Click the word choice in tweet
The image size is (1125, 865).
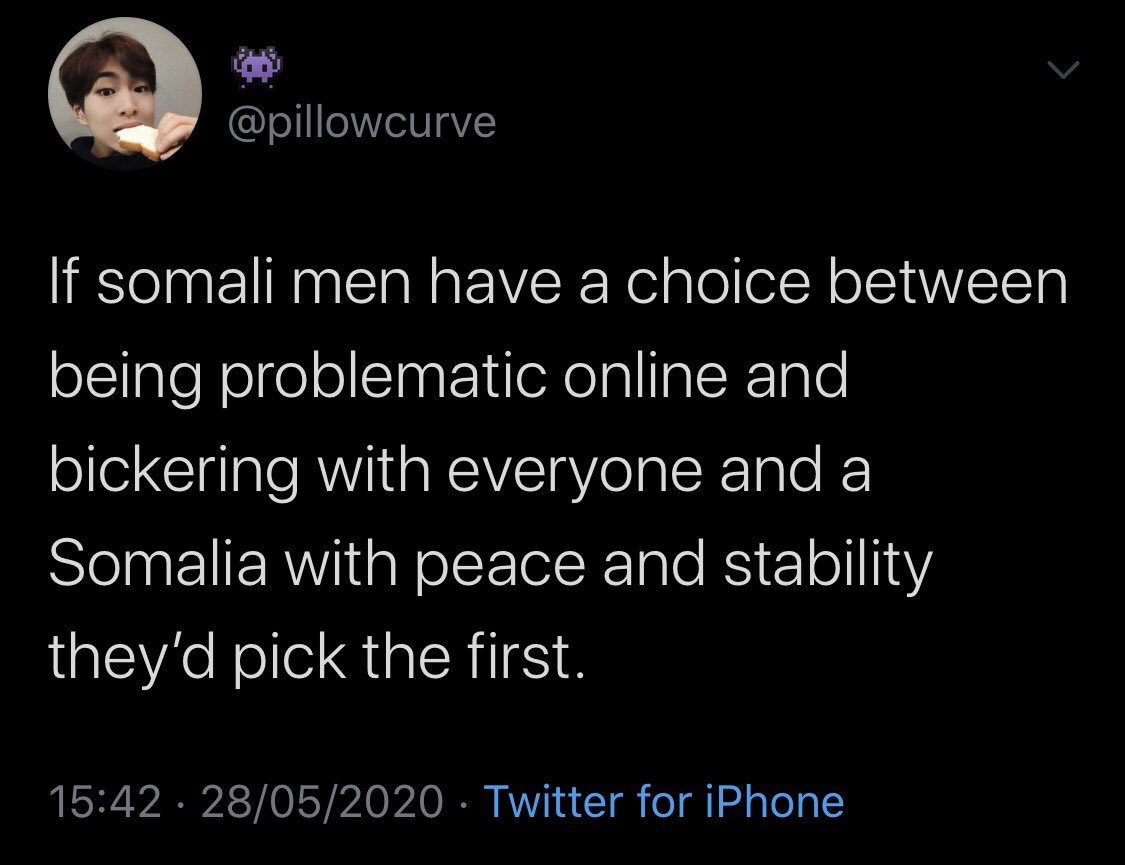718,283
